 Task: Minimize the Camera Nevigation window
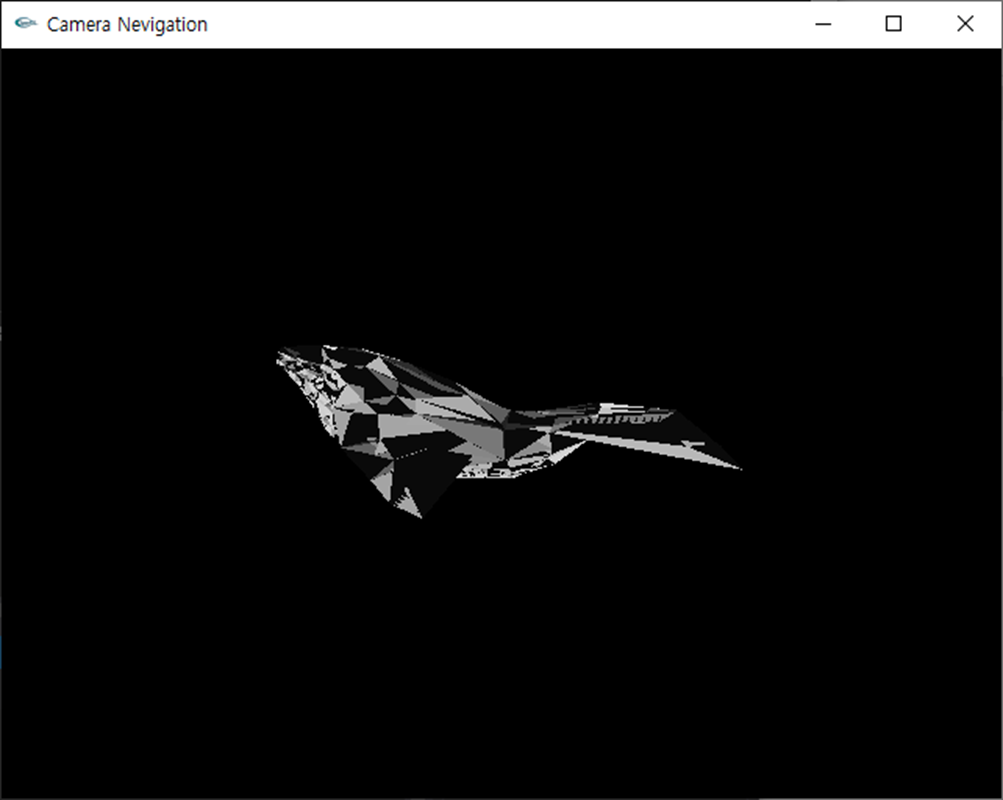pyautogui.click(x=823, y=24)
